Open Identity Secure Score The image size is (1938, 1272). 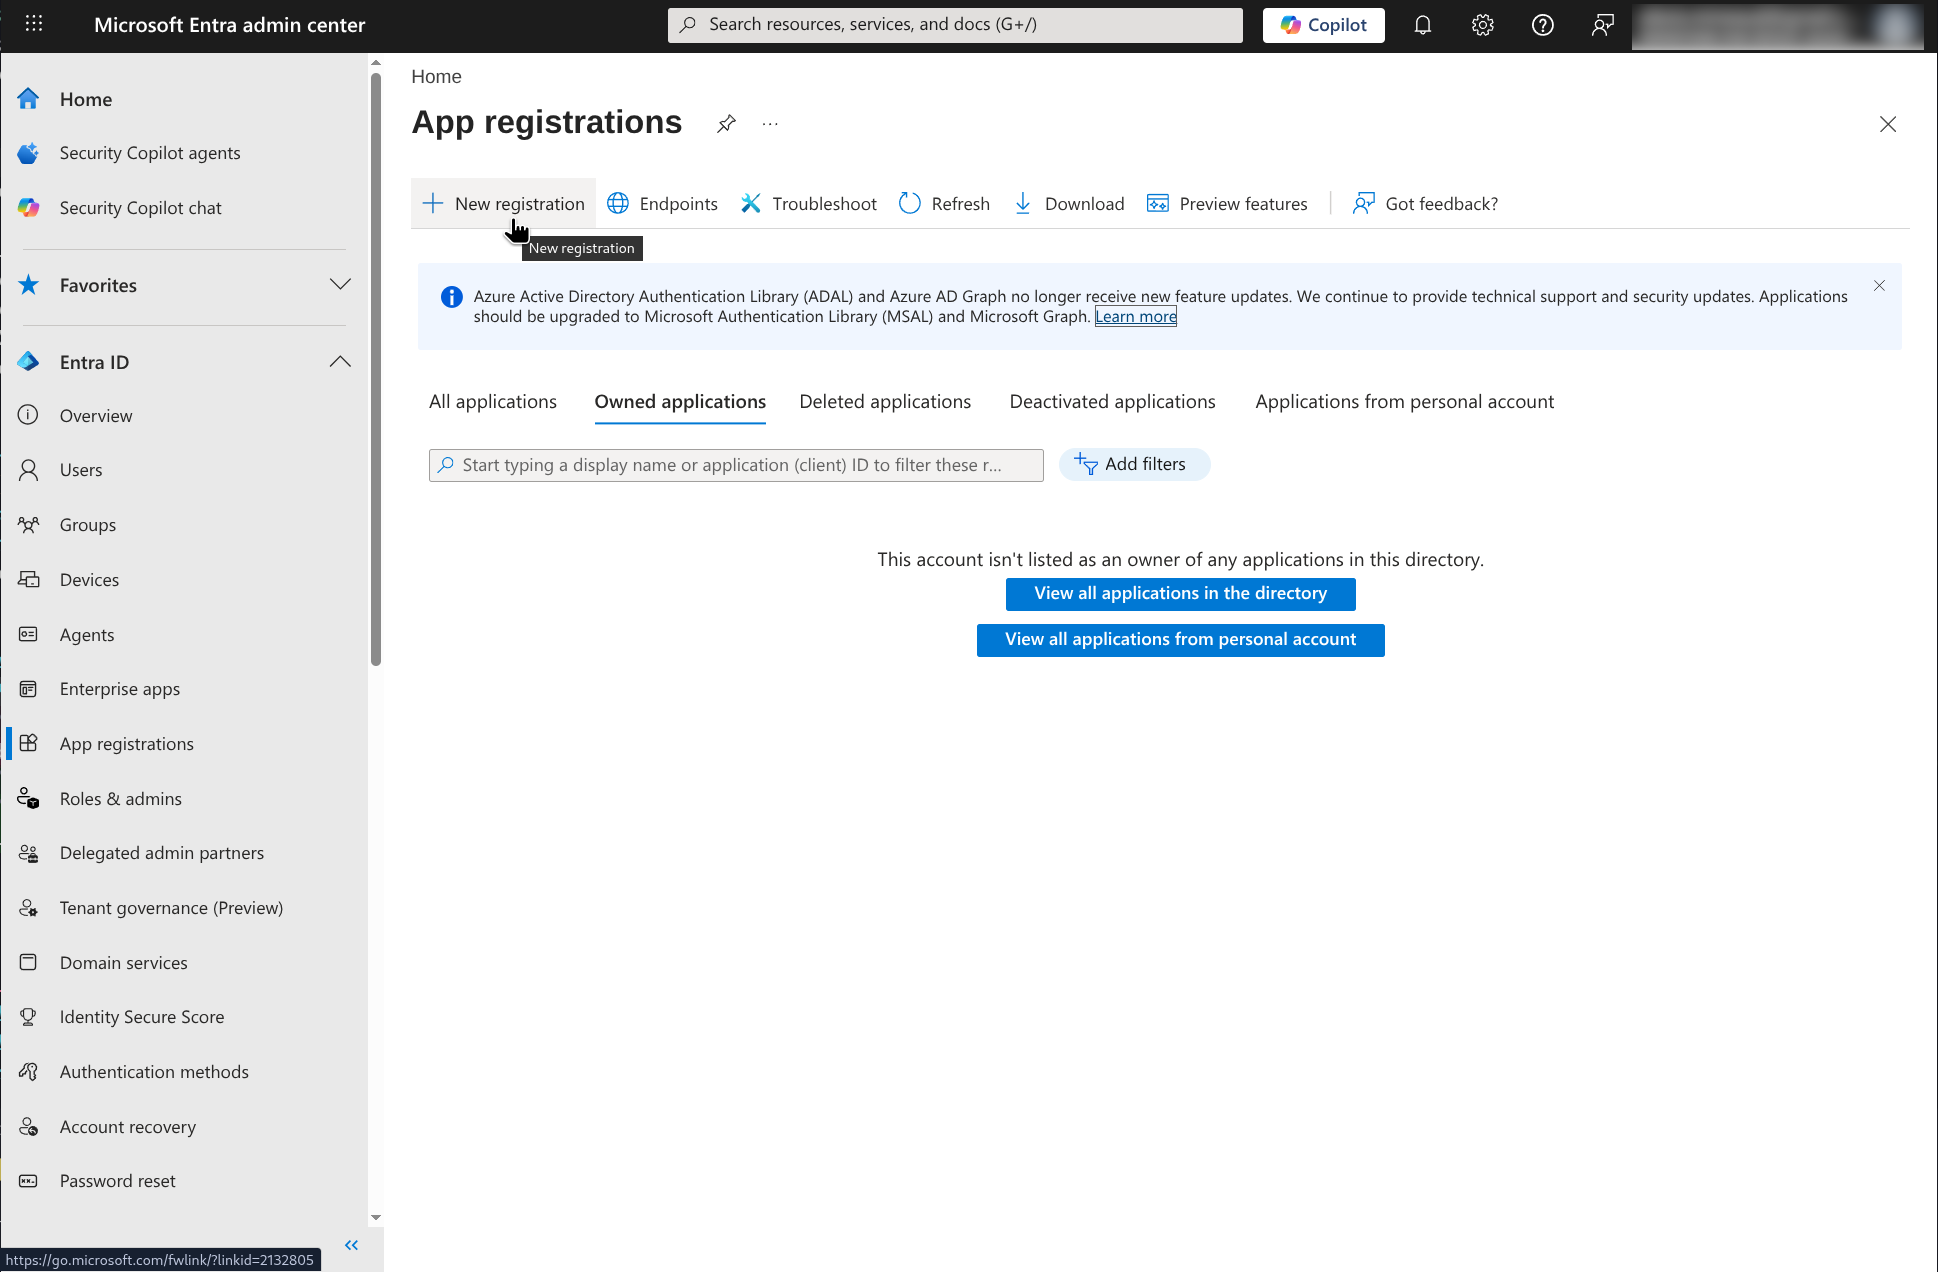[x=142, y=1017]
